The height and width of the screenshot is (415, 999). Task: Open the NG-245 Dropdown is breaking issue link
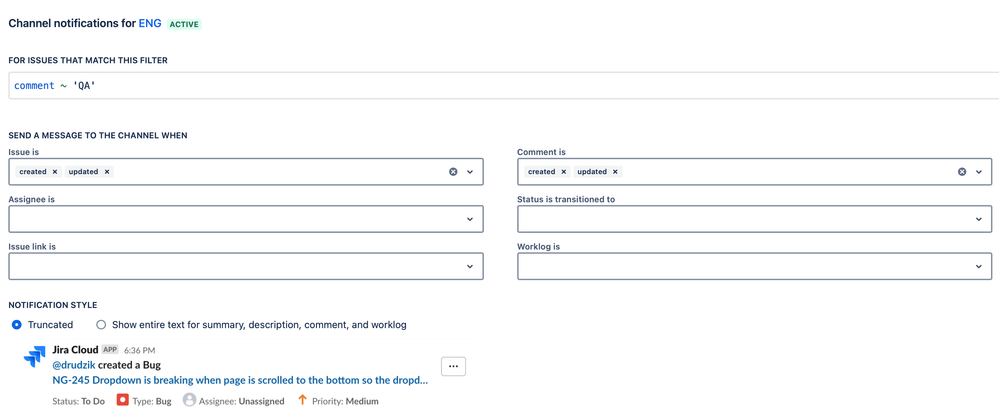240,381
